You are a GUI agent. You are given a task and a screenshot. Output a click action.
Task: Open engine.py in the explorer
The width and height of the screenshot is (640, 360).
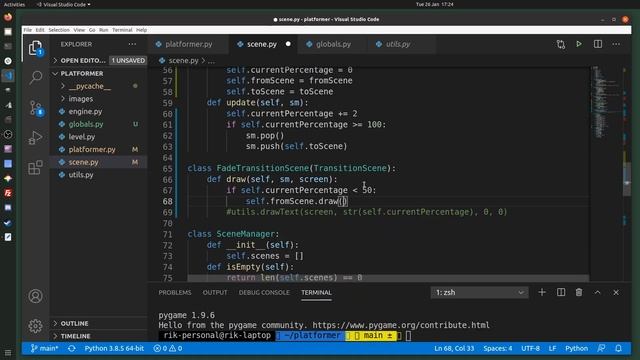click(98, 111)
